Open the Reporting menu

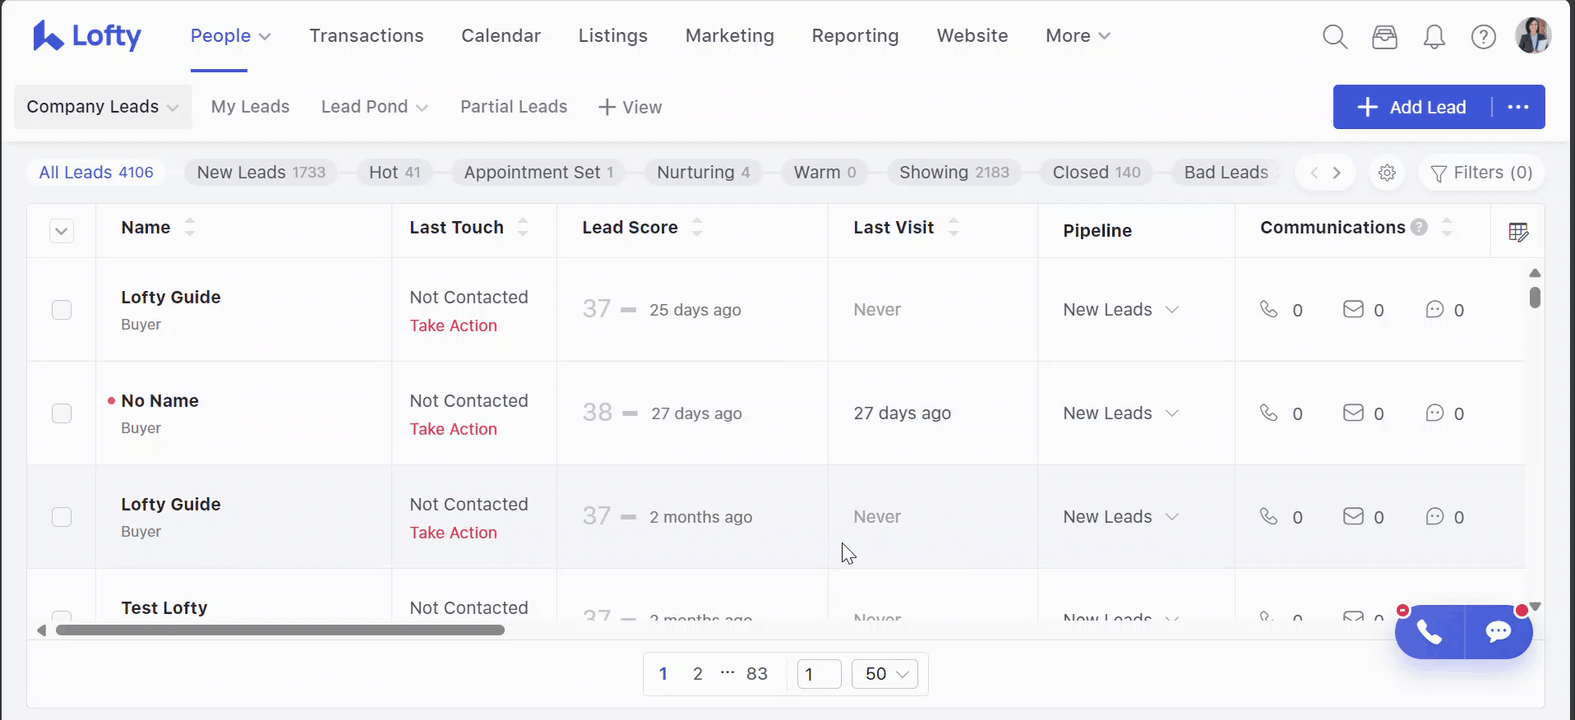coord(855,36)
